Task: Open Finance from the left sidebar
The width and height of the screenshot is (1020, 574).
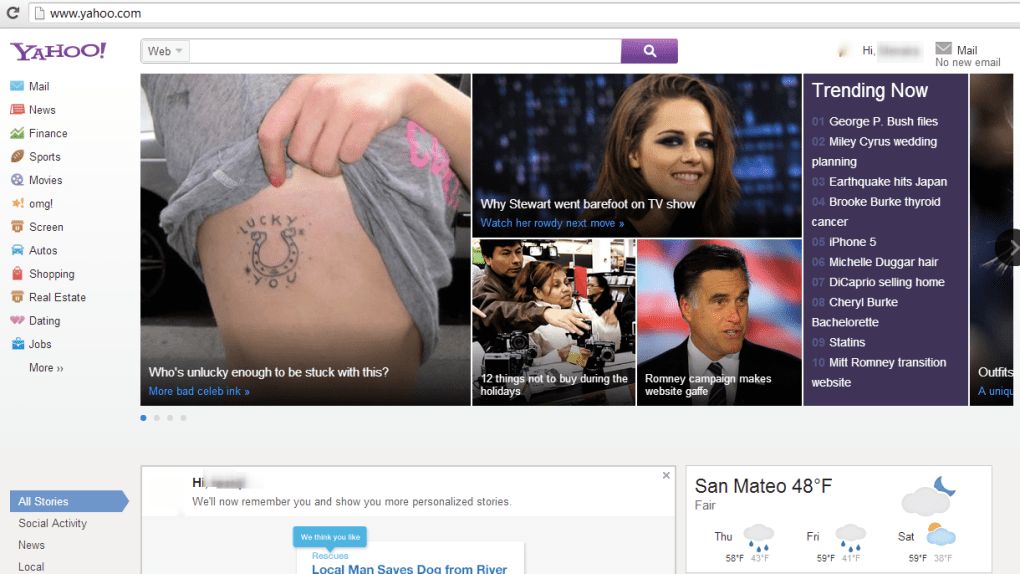Action: pos(47,133)
